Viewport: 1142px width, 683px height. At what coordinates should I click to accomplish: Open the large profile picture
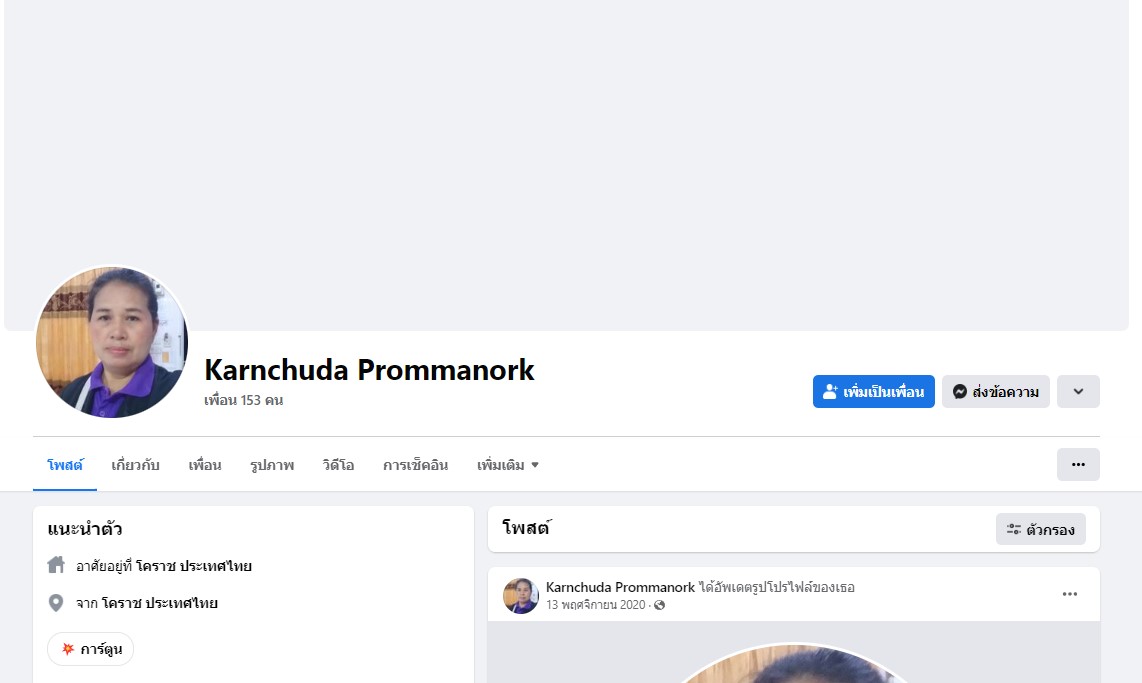111,342
